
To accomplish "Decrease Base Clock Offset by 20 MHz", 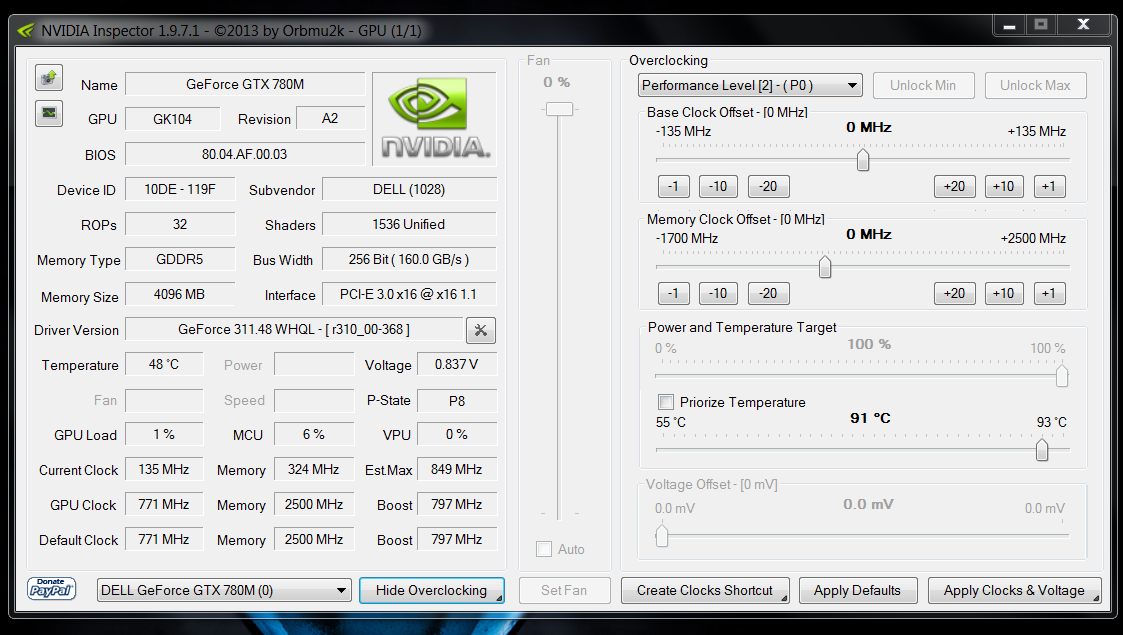I will coord(768,186).
